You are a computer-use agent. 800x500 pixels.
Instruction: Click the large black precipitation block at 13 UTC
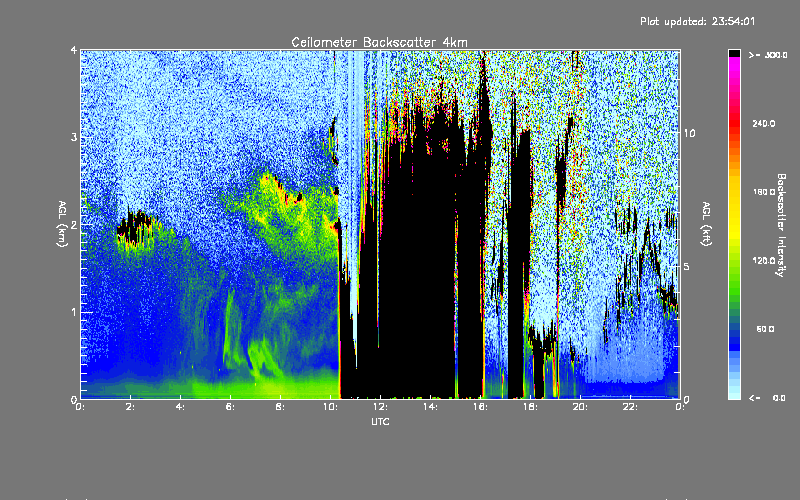(418, 265)
